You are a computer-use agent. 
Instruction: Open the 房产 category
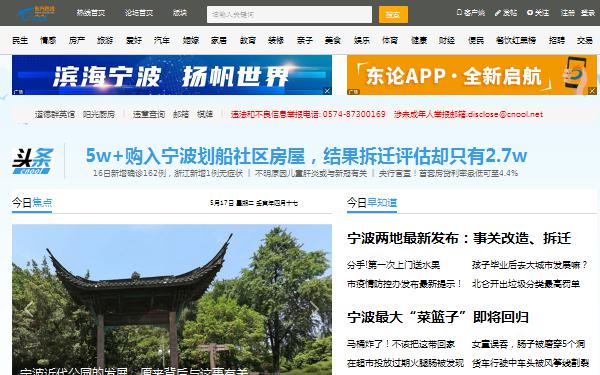pyautogui.click(x=77, y=40)
